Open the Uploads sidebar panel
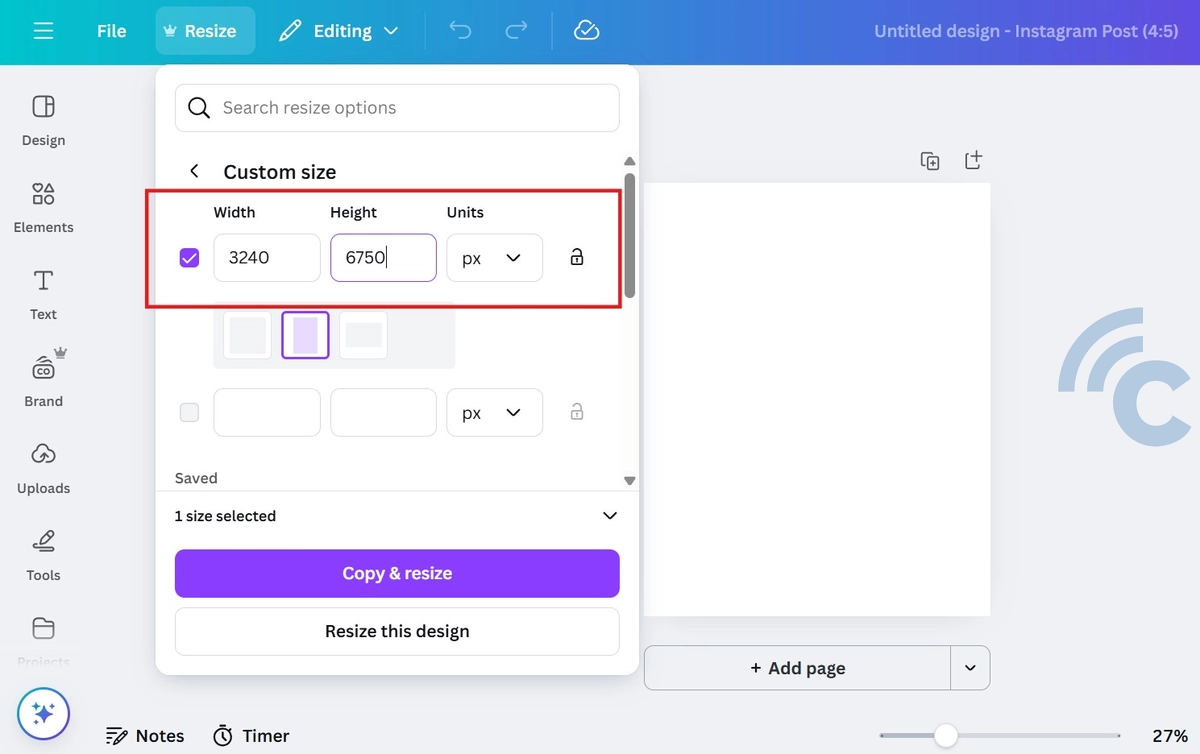 point(43,468)
